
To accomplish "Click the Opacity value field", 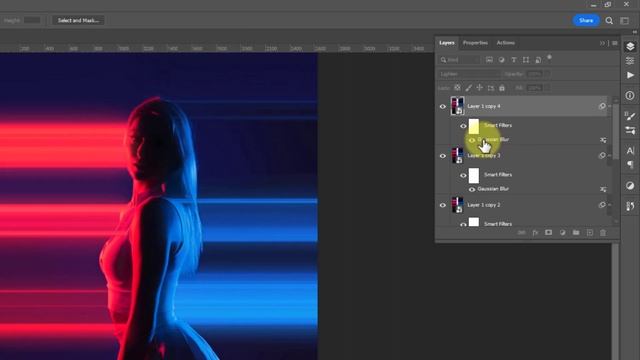I will 534,74.
